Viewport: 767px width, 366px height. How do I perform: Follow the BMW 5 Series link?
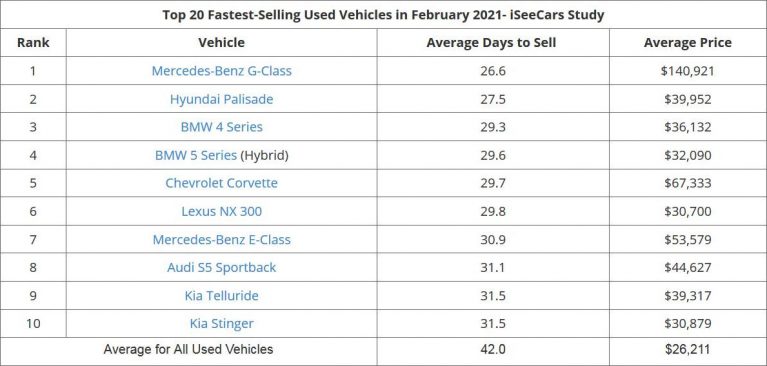pos(196,156)
